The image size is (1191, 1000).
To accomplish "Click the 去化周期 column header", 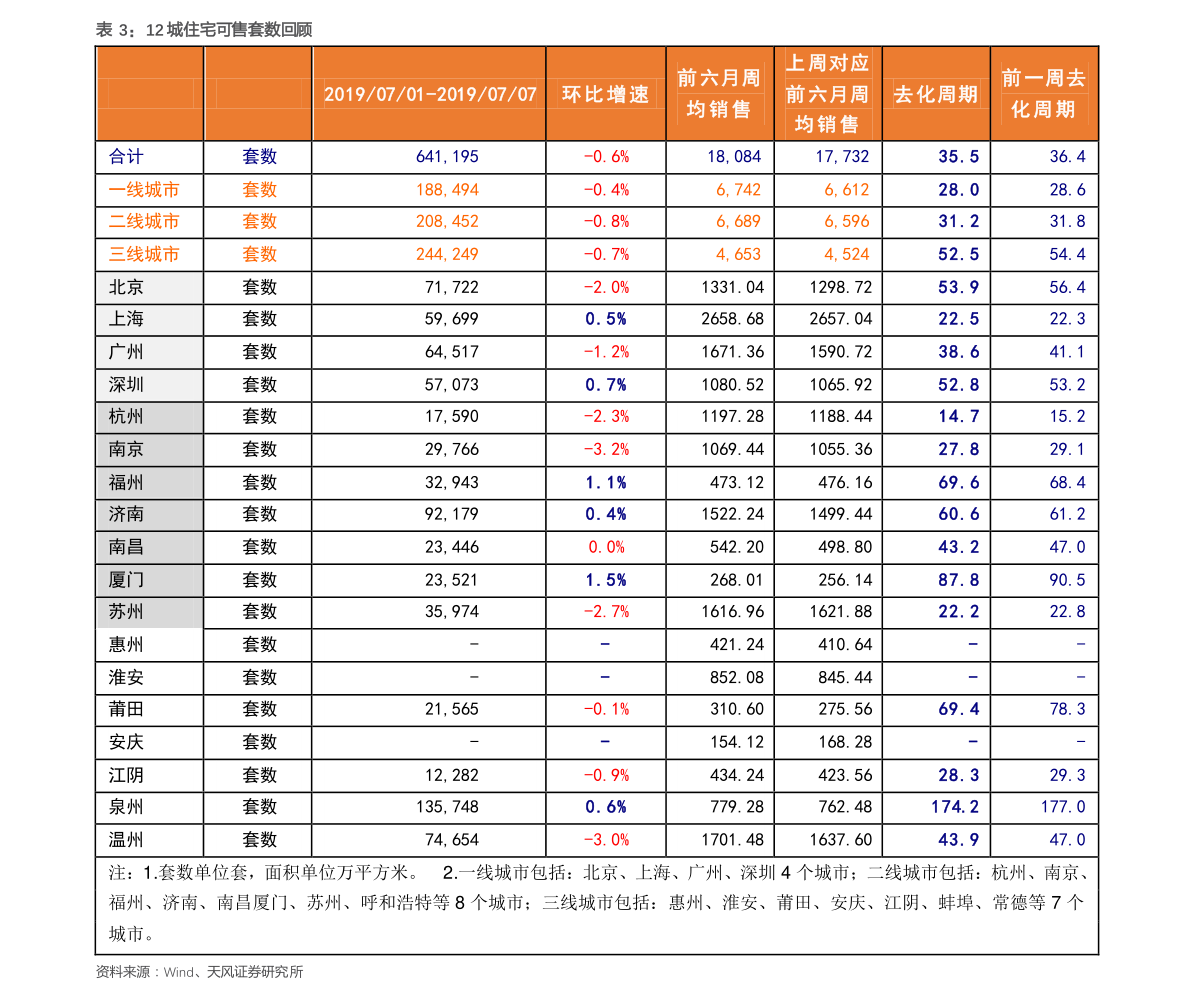I will (935, 94).
